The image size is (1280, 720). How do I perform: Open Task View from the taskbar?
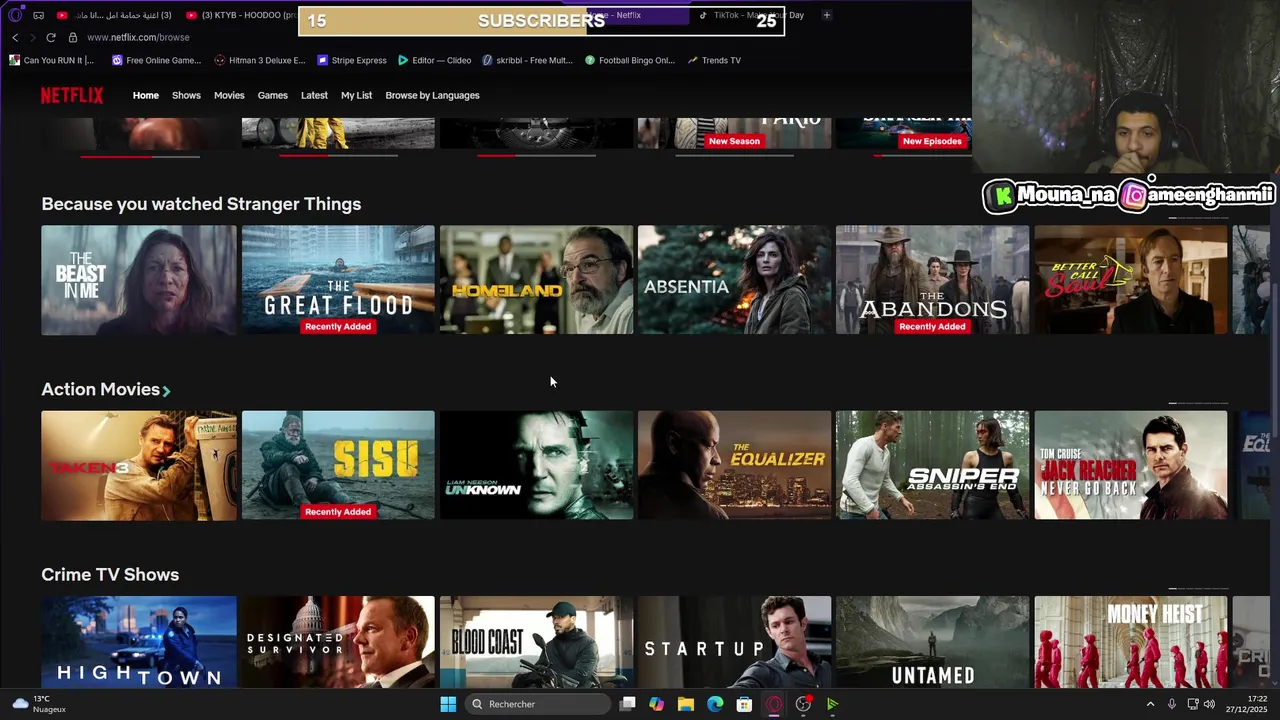click(x=628, y=704)
